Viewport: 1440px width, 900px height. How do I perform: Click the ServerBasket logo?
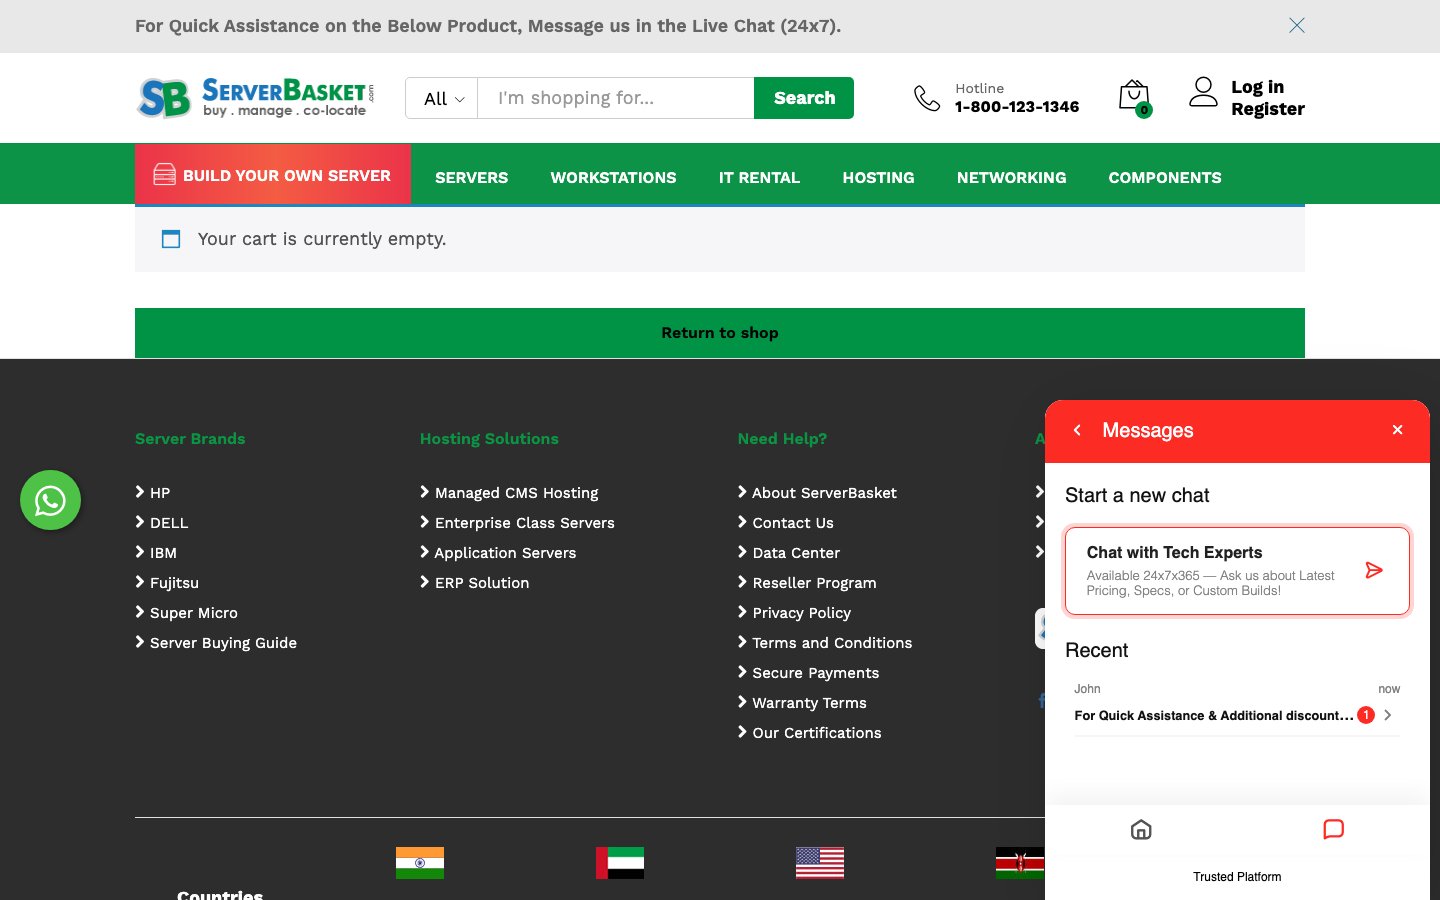pos(255,98)
